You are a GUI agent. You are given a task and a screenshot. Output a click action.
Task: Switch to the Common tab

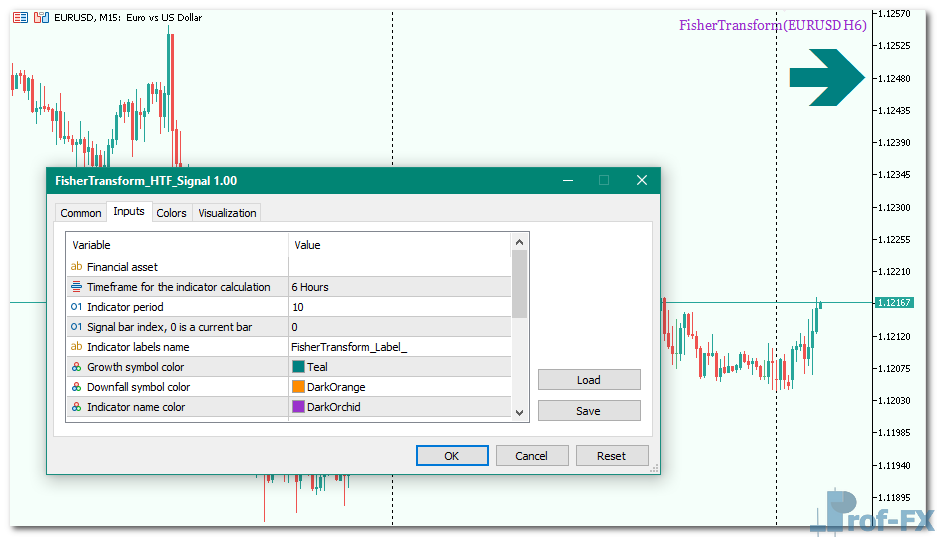pos(81,213)
